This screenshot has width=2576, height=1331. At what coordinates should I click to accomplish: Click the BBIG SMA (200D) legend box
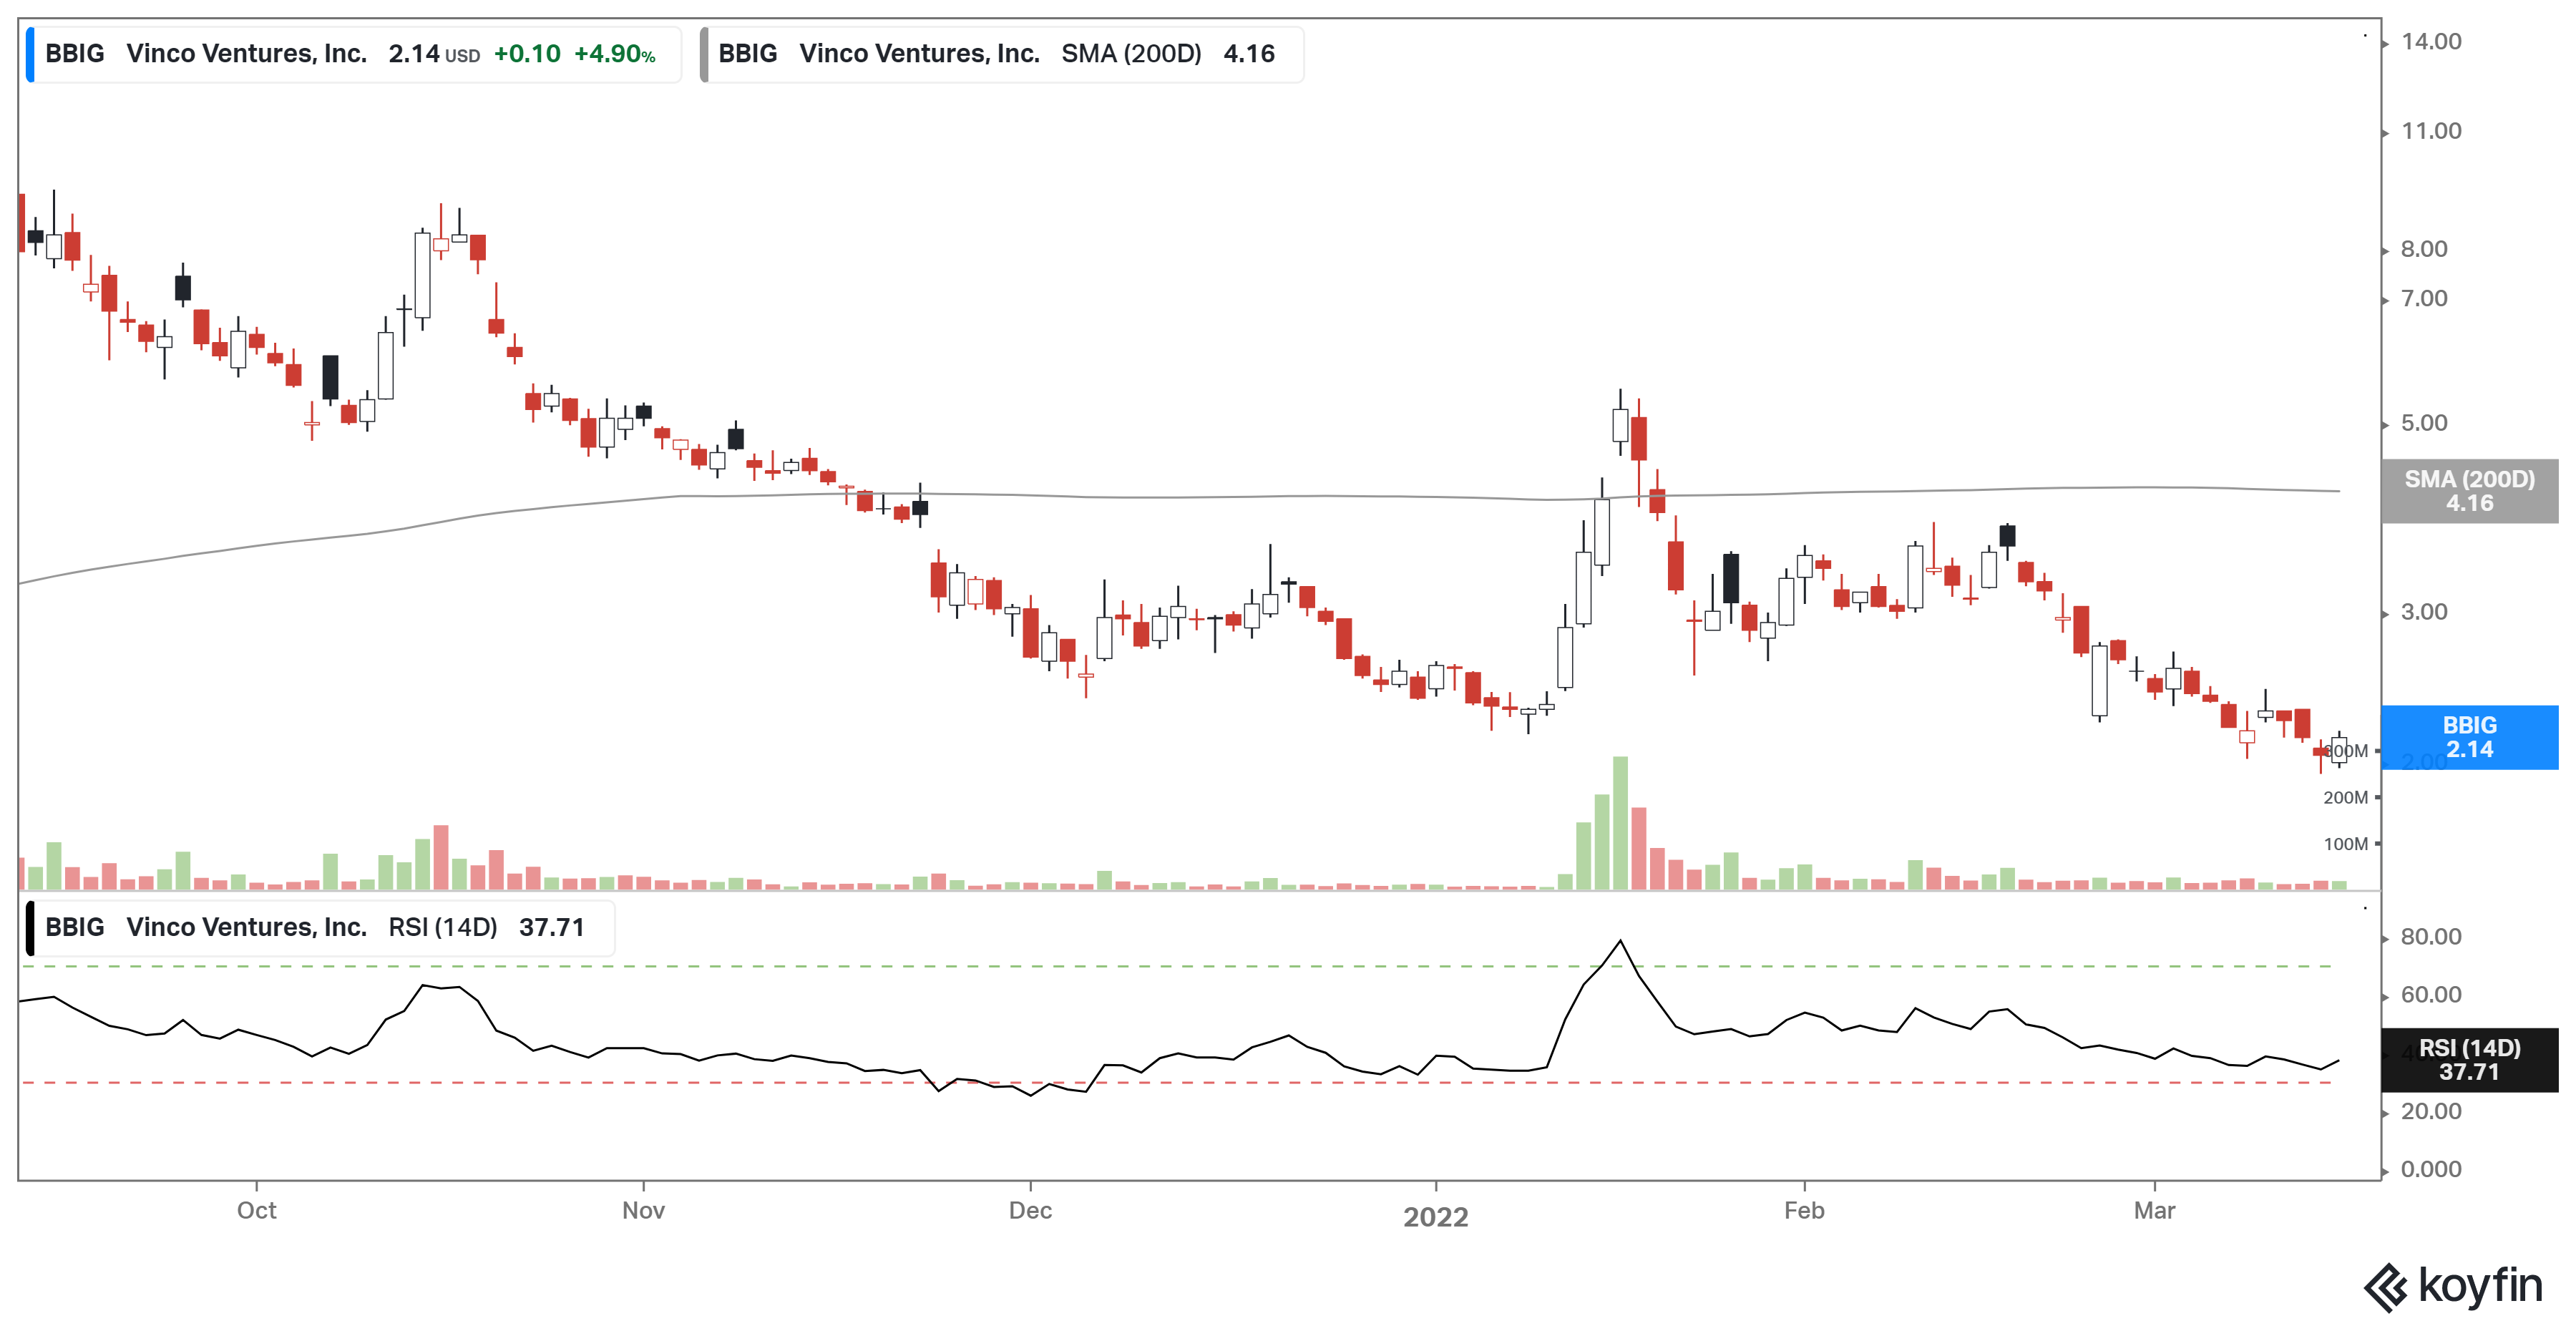click(x=1003, y=54)
